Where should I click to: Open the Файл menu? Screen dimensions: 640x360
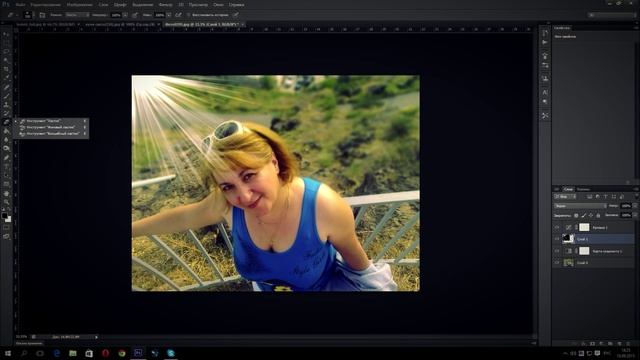pyautogui.click(x=20, y=4)
